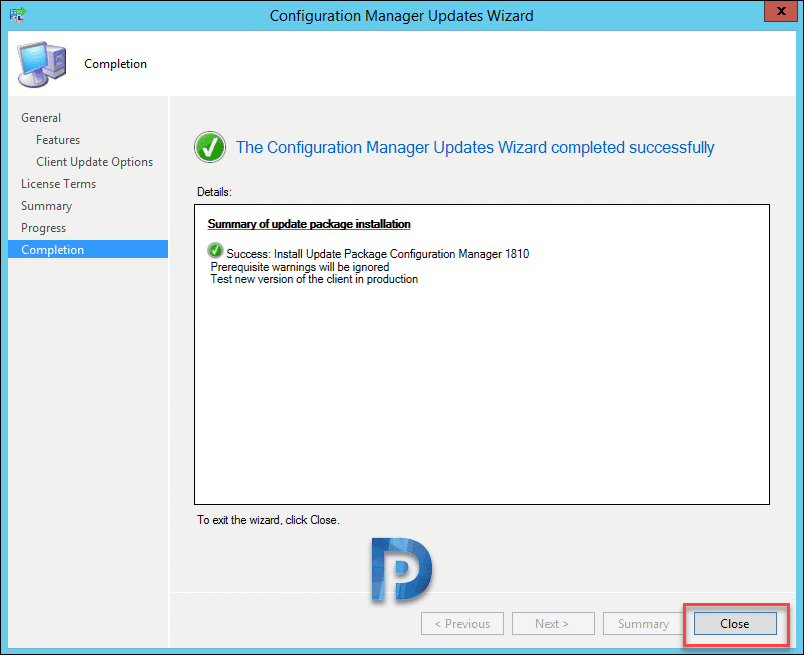Click the disabled Summary button

643,624
